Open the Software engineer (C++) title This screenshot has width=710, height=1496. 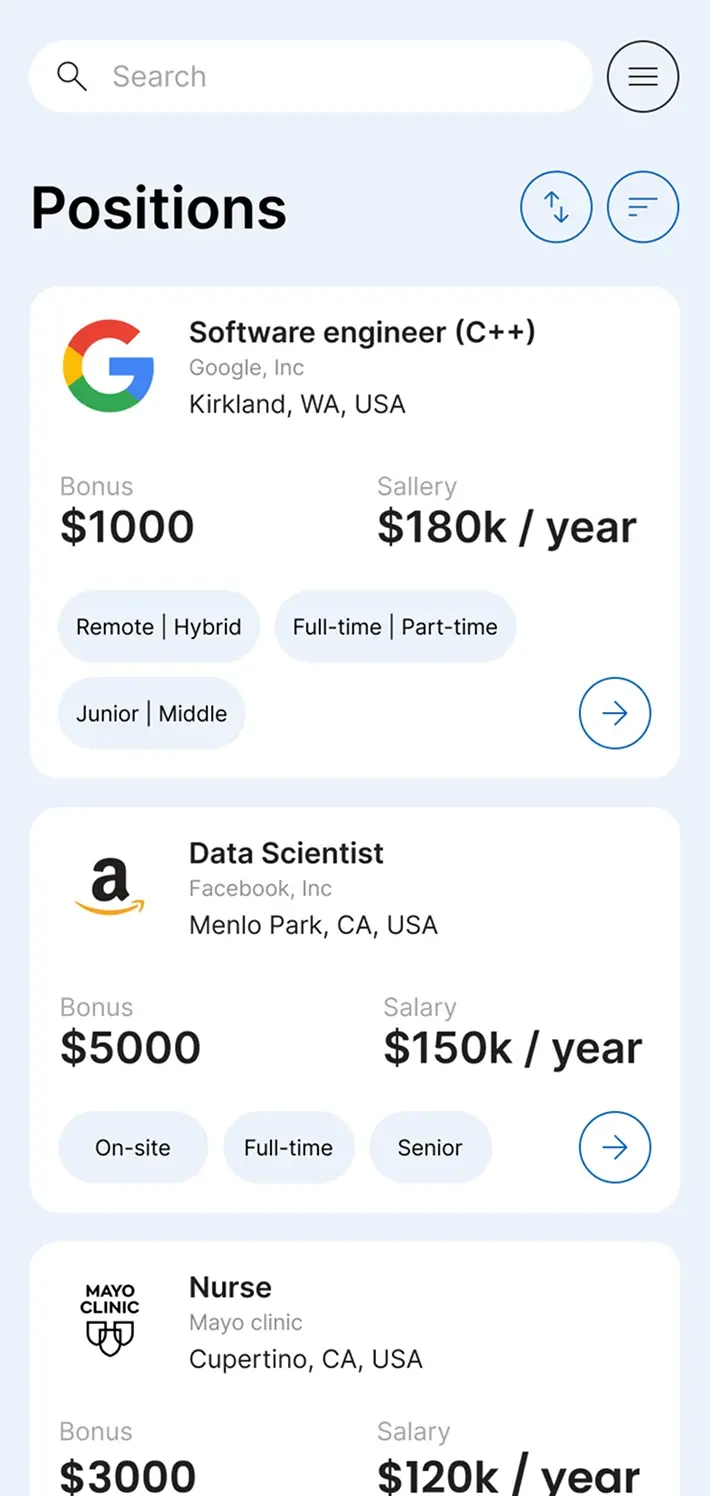[362, 332]
